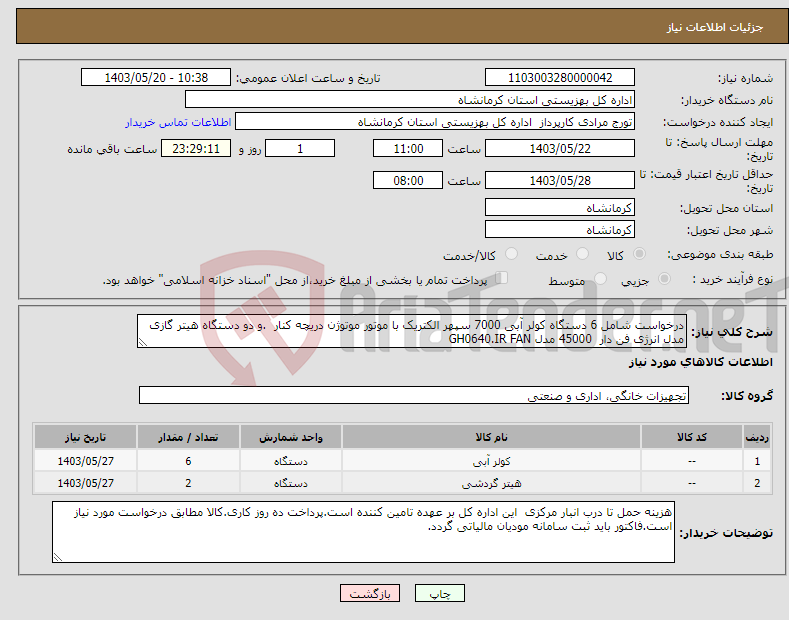Click the 08:00 time field
The width and height of the screenshot is (789, 620).
point(408,180)
